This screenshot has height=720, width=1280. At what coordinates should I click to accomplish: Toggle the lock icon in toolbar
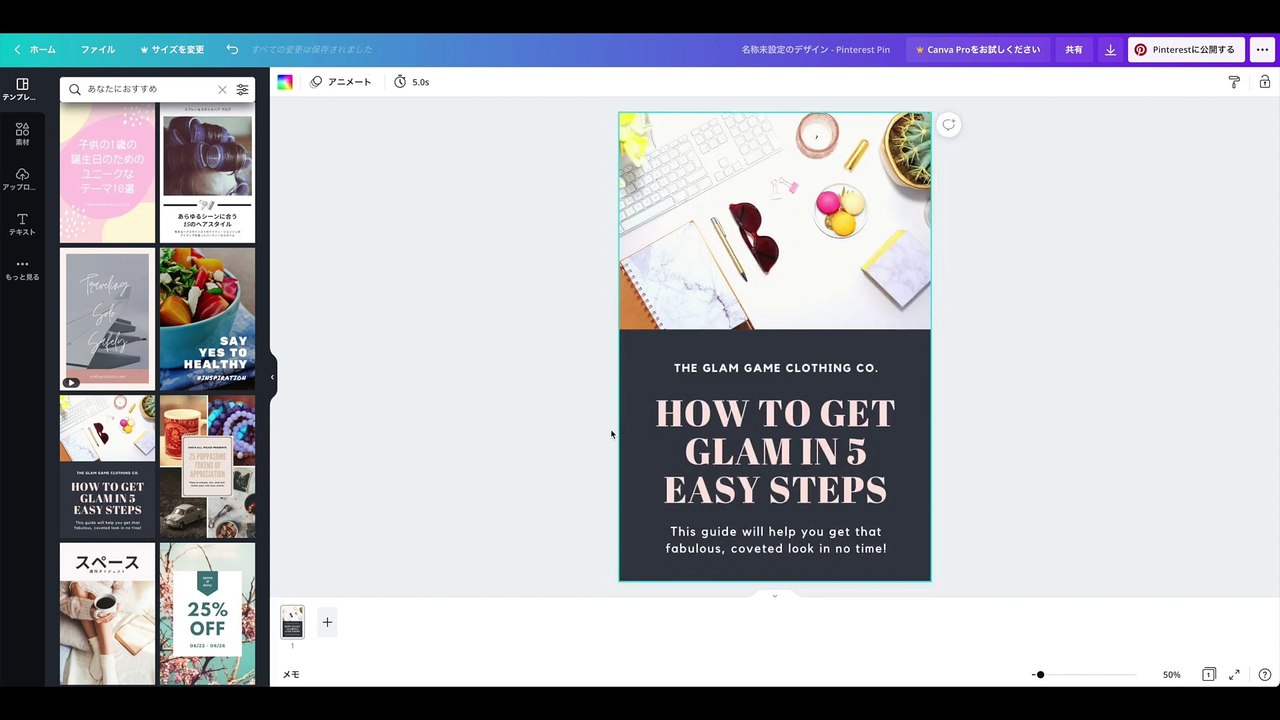click(1265, 82)
